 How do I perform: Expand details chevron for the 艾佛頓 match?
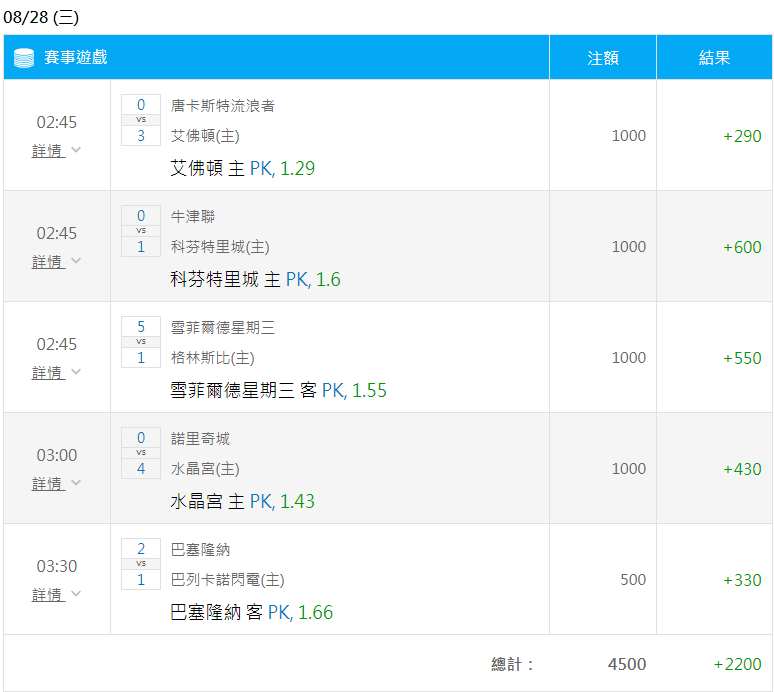[x=76, y=150]
